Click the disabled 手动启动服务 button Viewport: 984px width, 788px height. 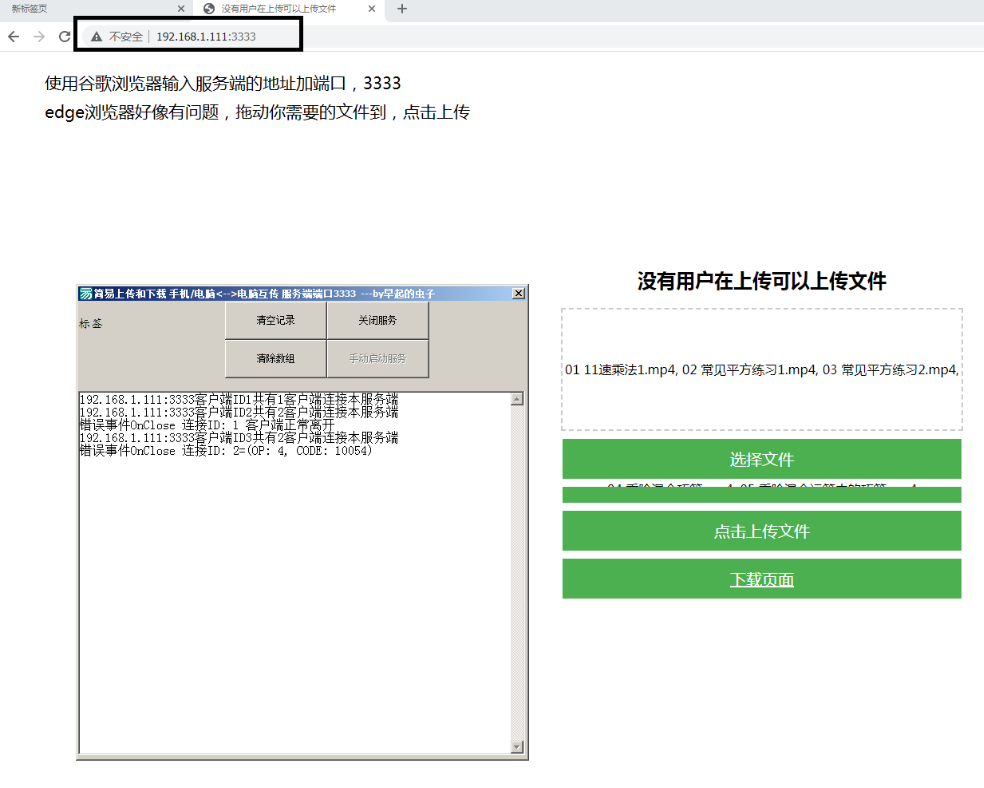pyautogui.click(x=378, y=358)
